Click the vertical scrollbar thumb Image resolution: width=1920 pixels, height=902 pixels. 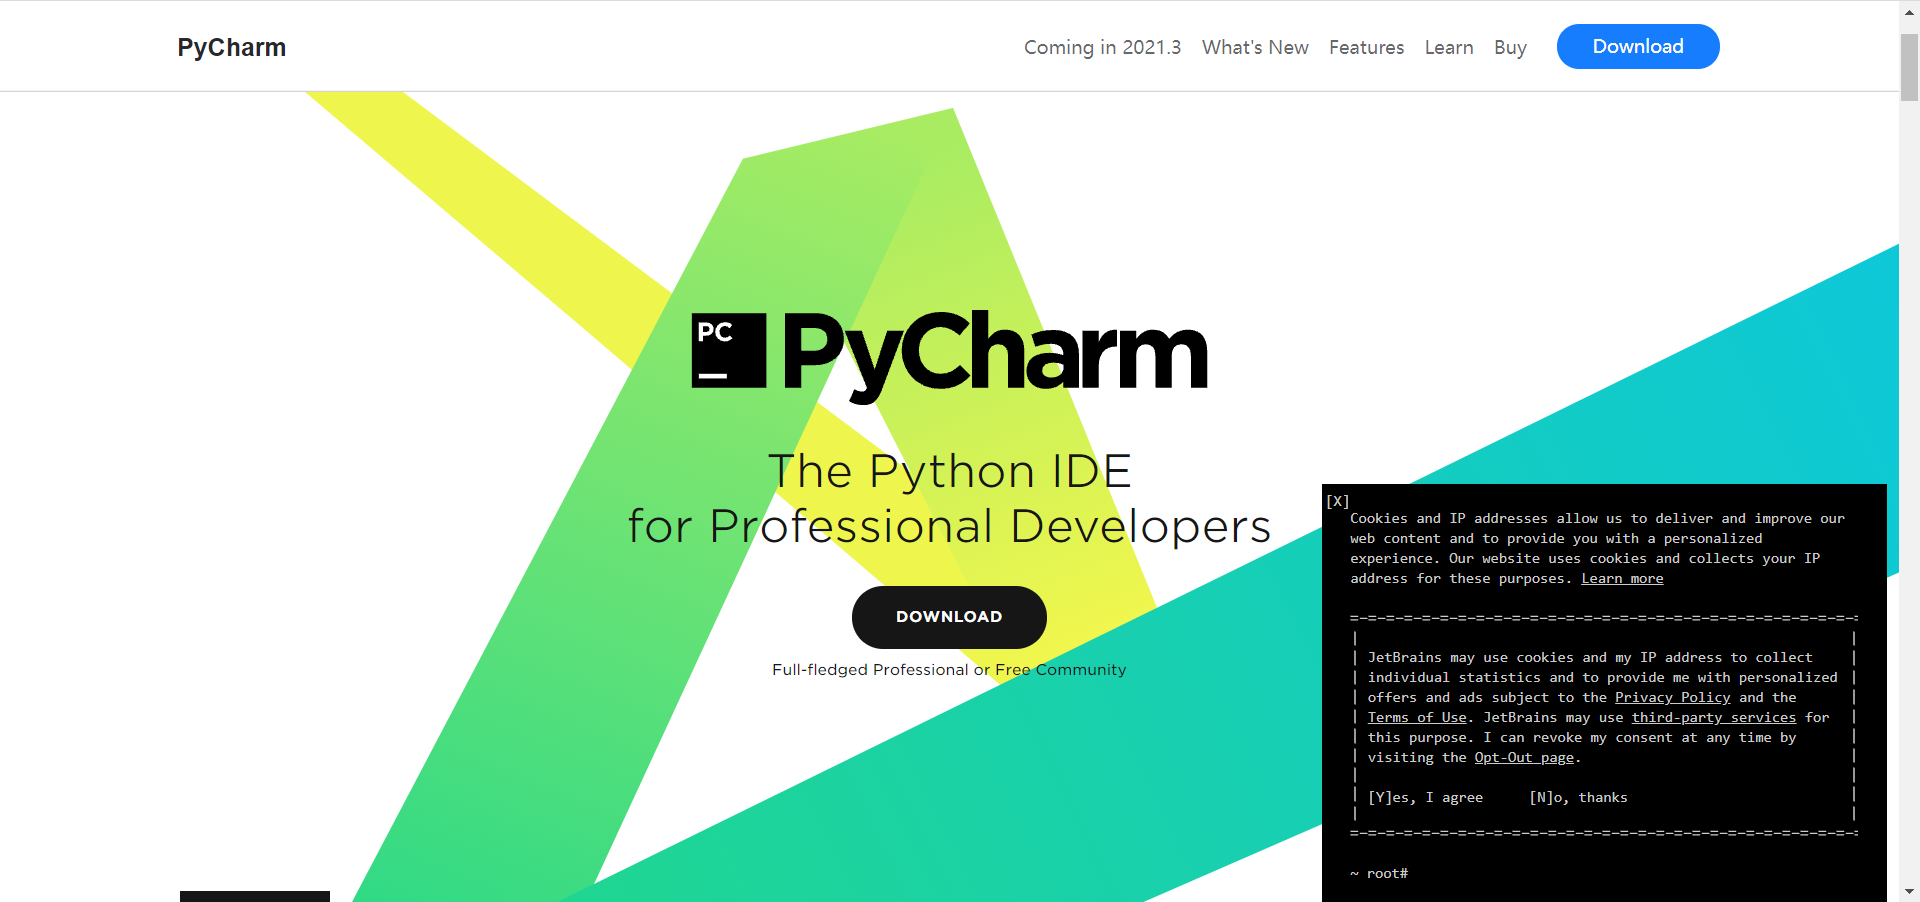1909,67
